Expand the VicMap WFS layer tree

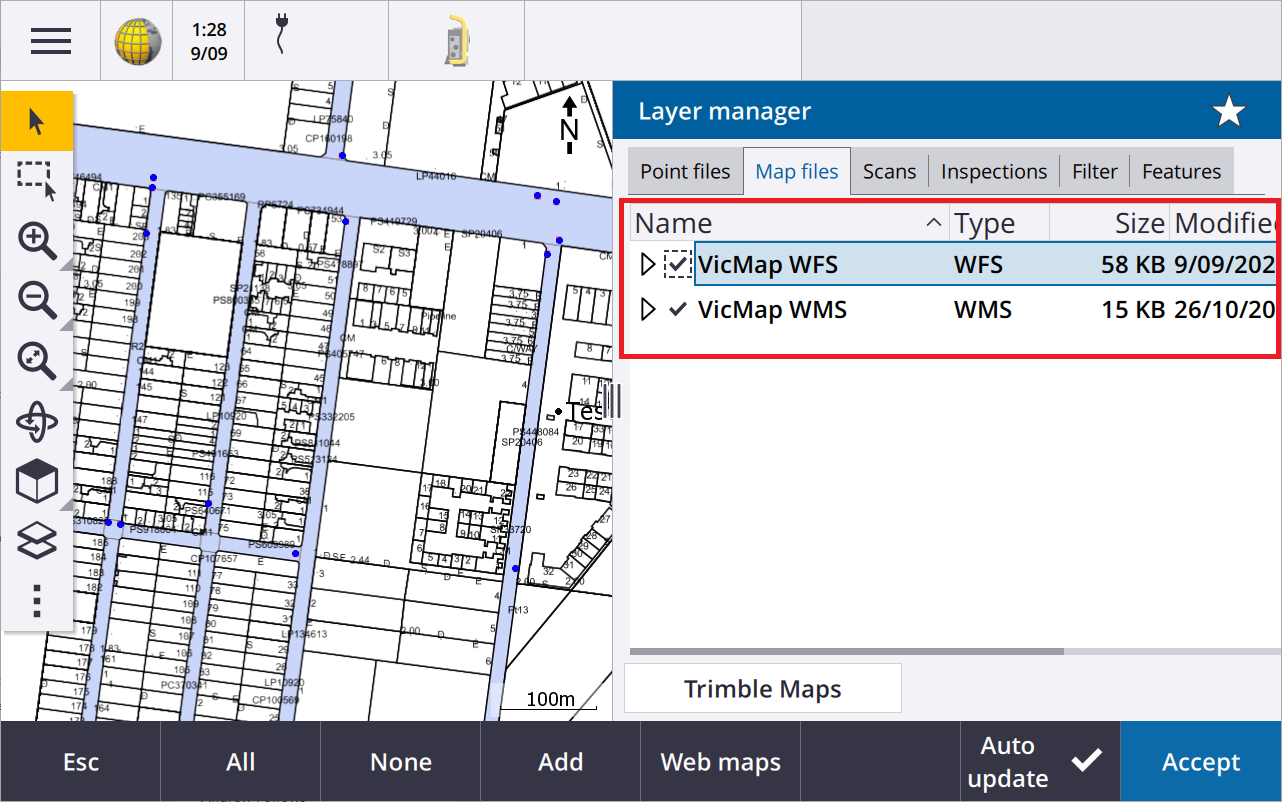coord(647,265)
